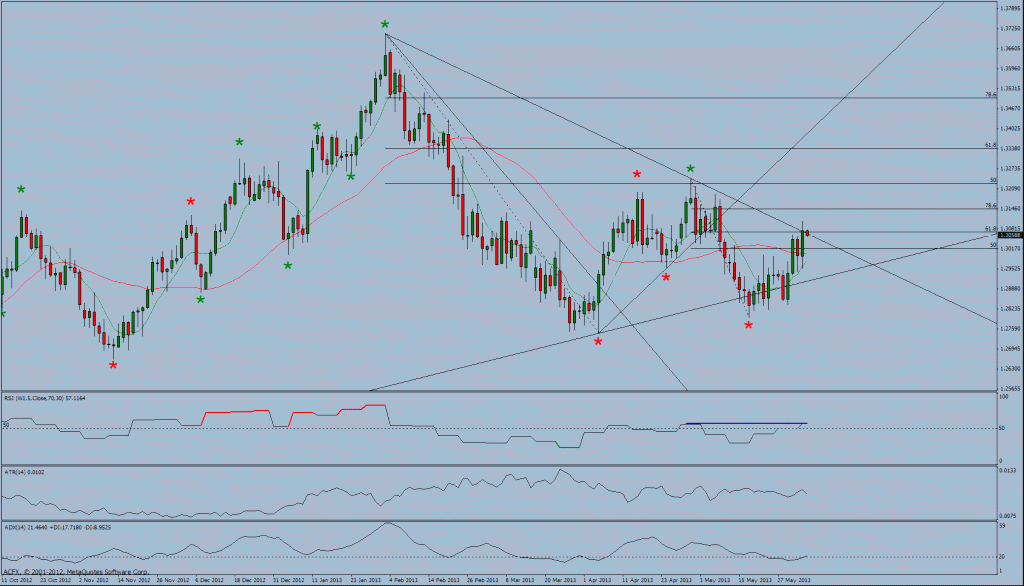Select the topmost 78.6 Fibonacci level label
Viewport: 1024px width, 586px height.
[x=989, y=95]
